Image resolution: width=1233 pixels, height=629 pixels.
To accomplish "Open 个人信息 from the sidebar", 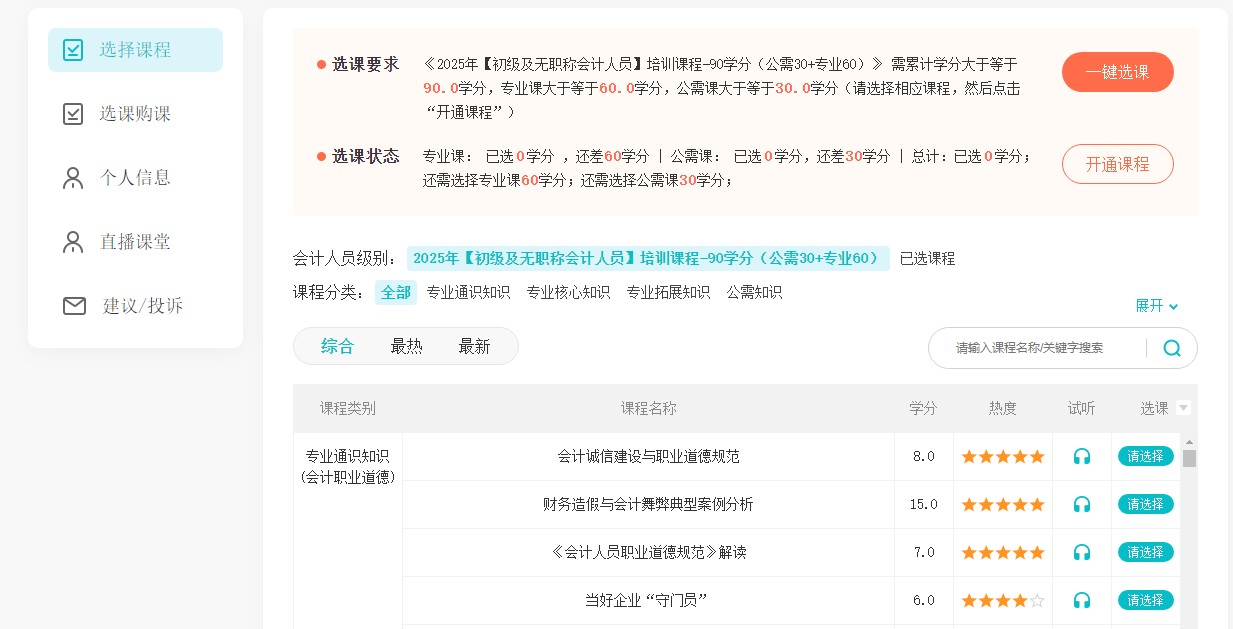I will coord(135,178).
